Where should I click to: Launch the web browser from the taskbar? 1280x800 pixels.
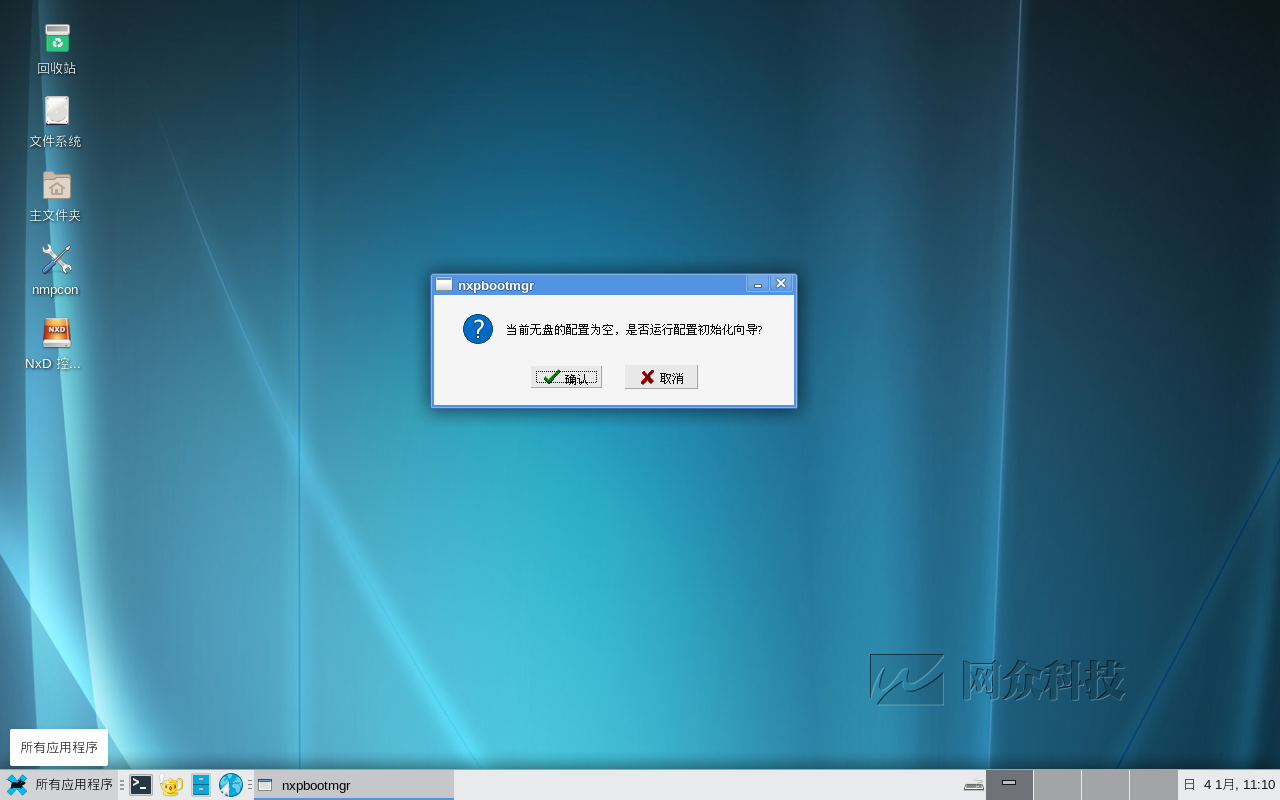pyautogui.click(x=230, y=785)
